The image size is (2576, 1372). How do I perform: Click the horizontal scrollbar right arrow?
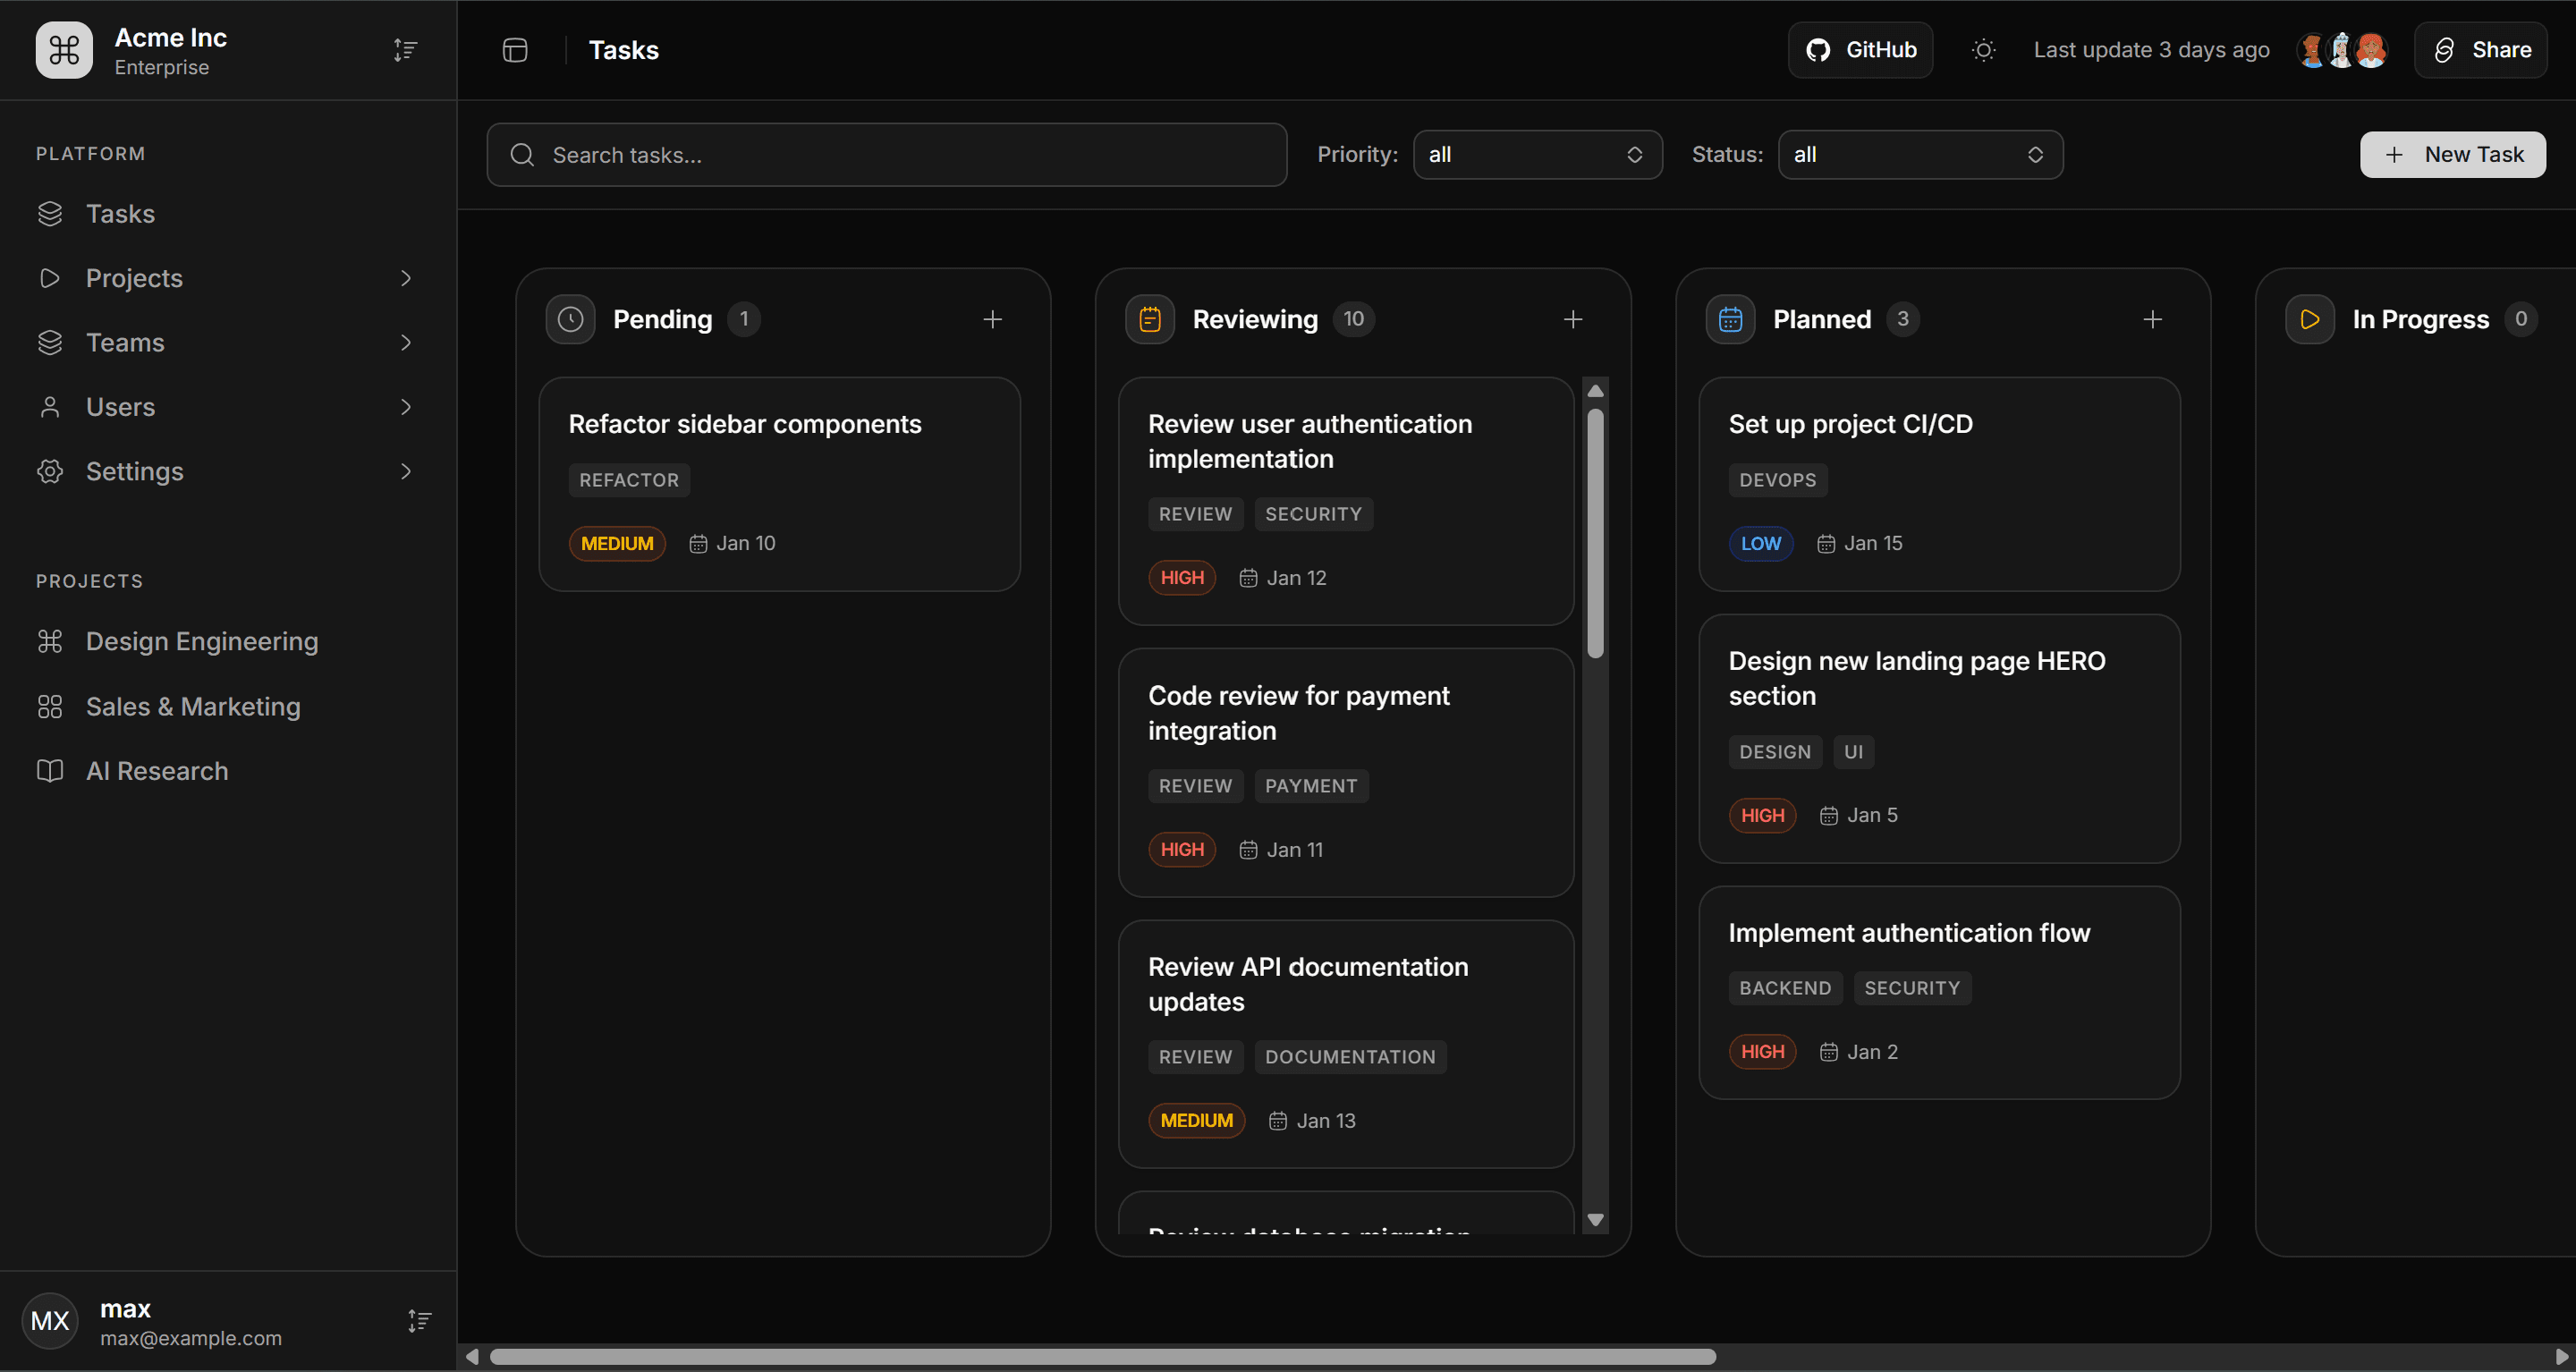point(2562,1357)
